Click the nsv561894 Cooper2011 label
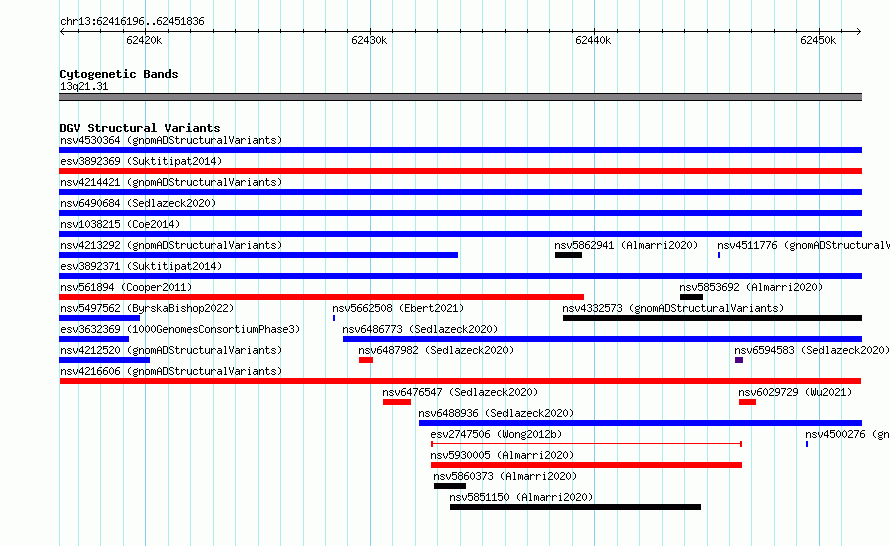The height and width of the screenshot is (546, 890). point(126,287)
